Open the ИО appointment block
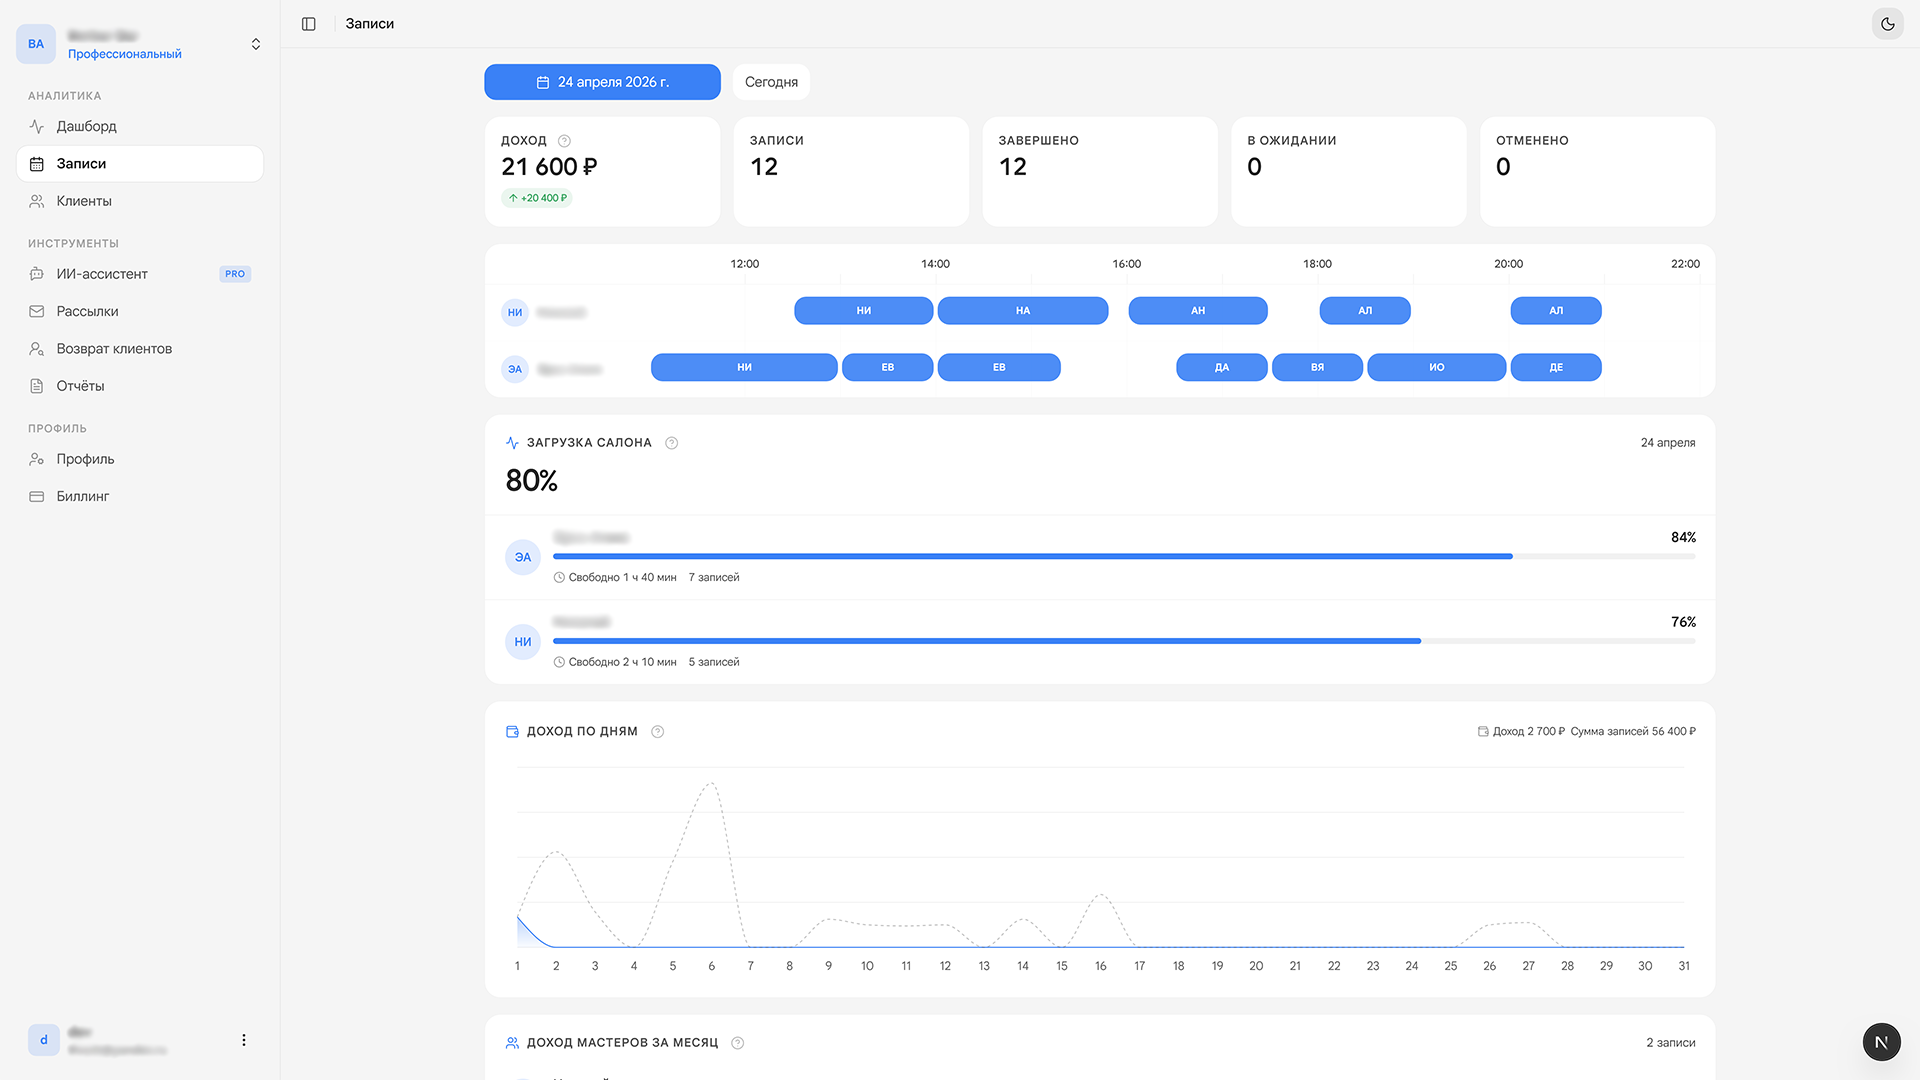 pyautogui.click(x=1437, y=368)
